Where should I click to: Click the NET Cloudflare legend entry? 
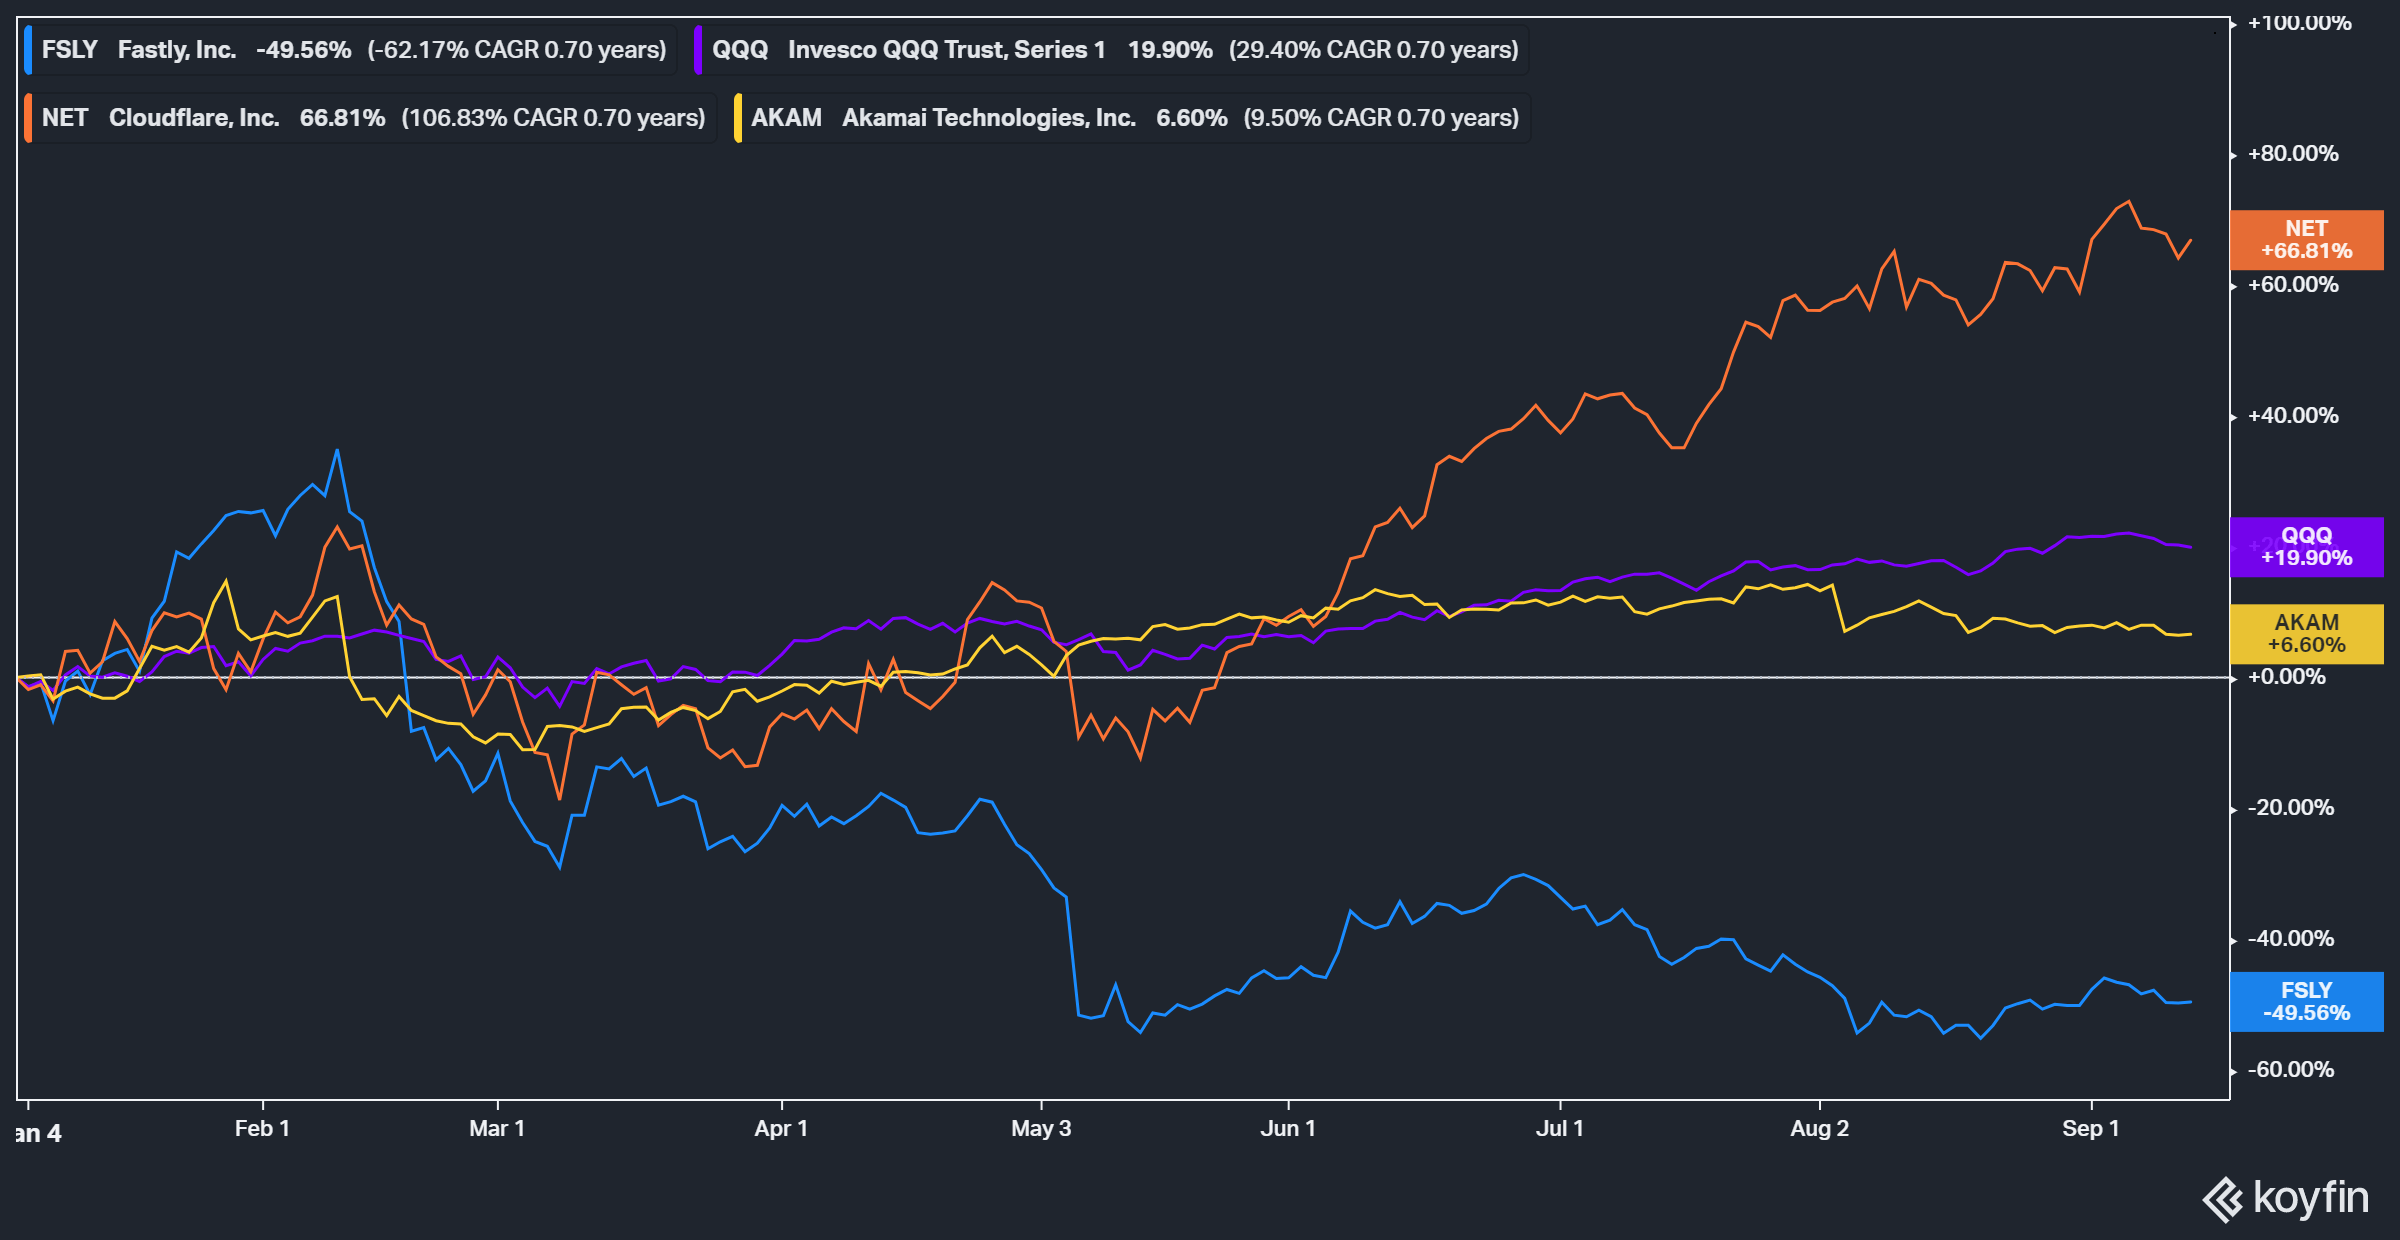coord(370,118)
